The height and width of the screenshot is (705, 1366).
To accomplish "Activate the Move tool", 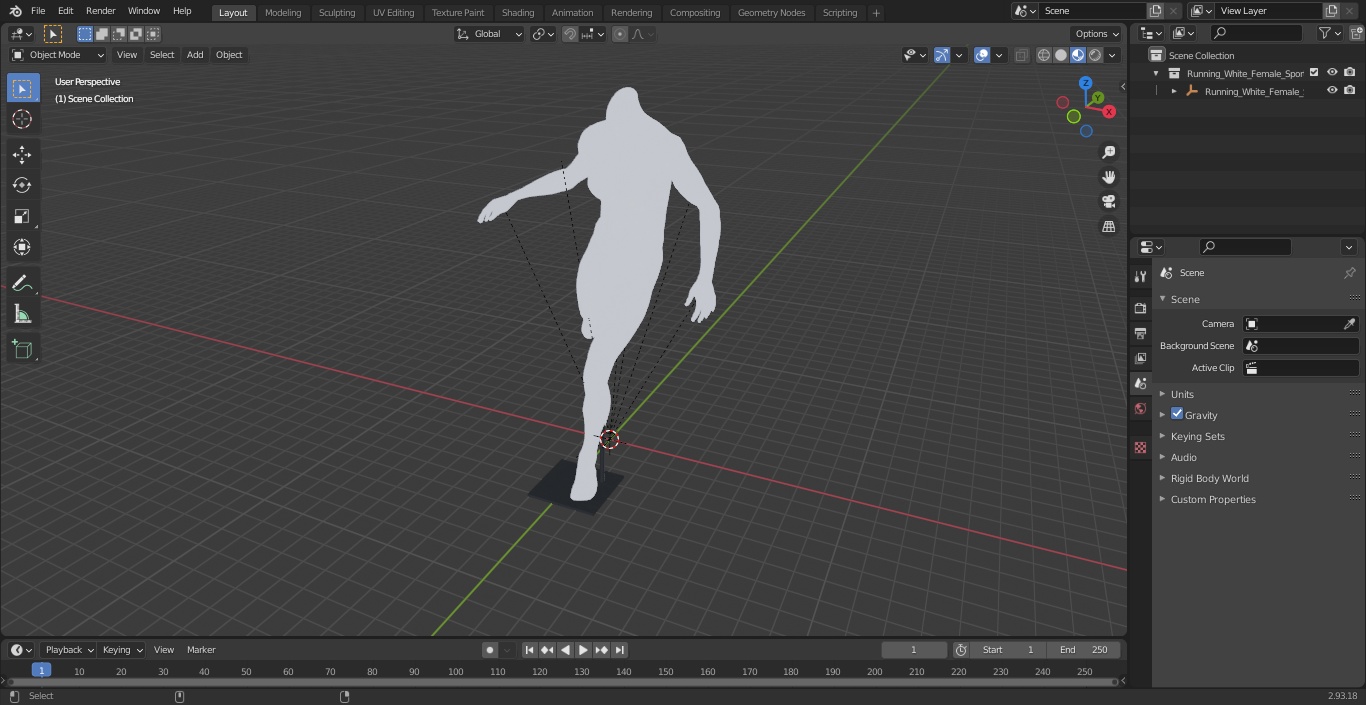I will pyautogui.click(x=22, y=154).
